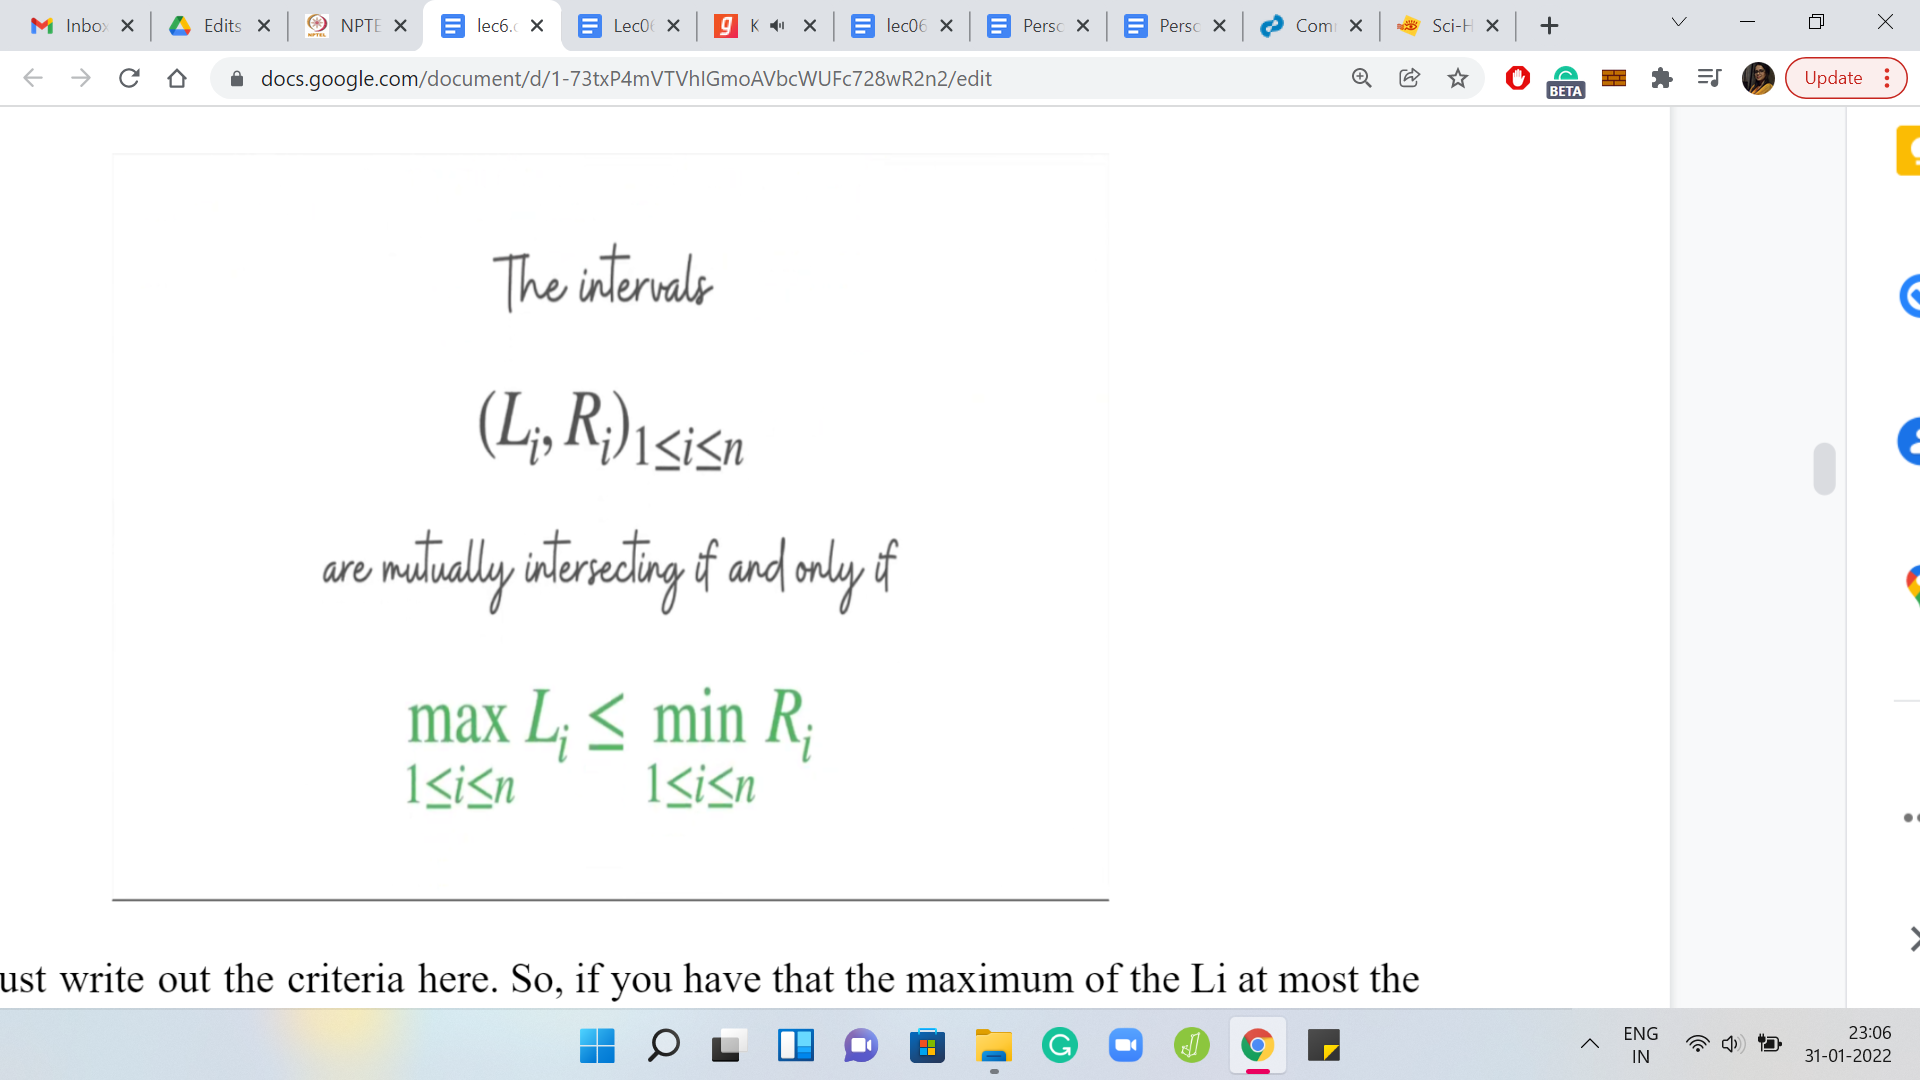Click the home button icon
This screenshot has width=1920, height=1080.
point(177,78)
